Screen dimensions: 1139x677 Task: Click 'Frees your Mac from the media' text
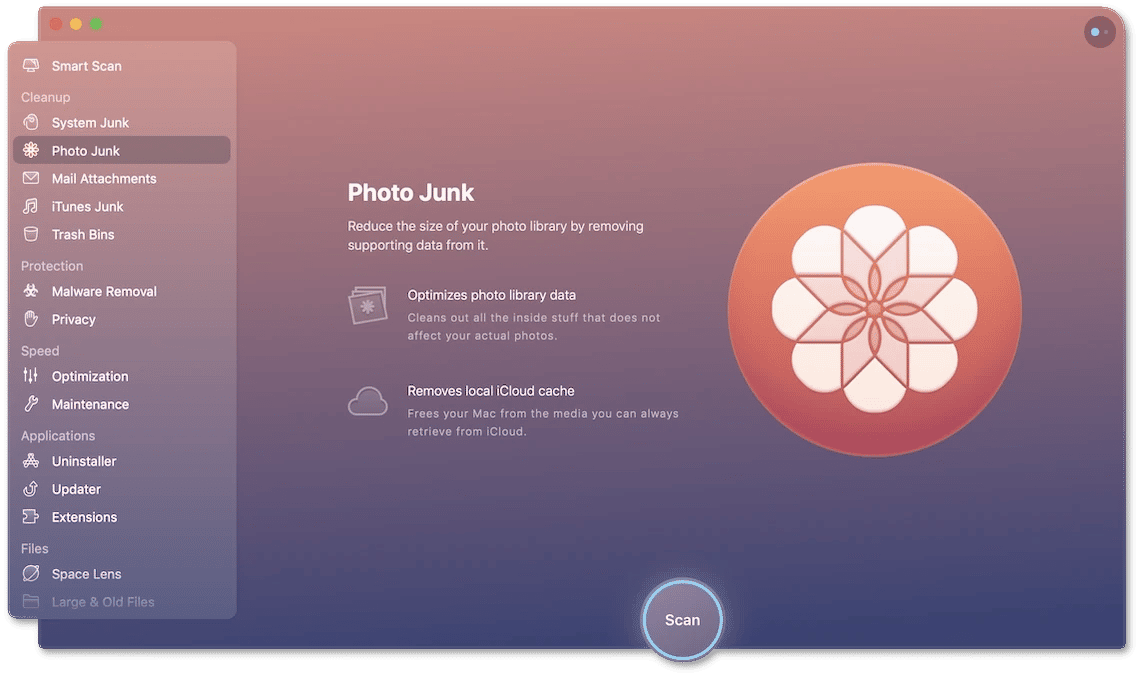coord(543,422)
